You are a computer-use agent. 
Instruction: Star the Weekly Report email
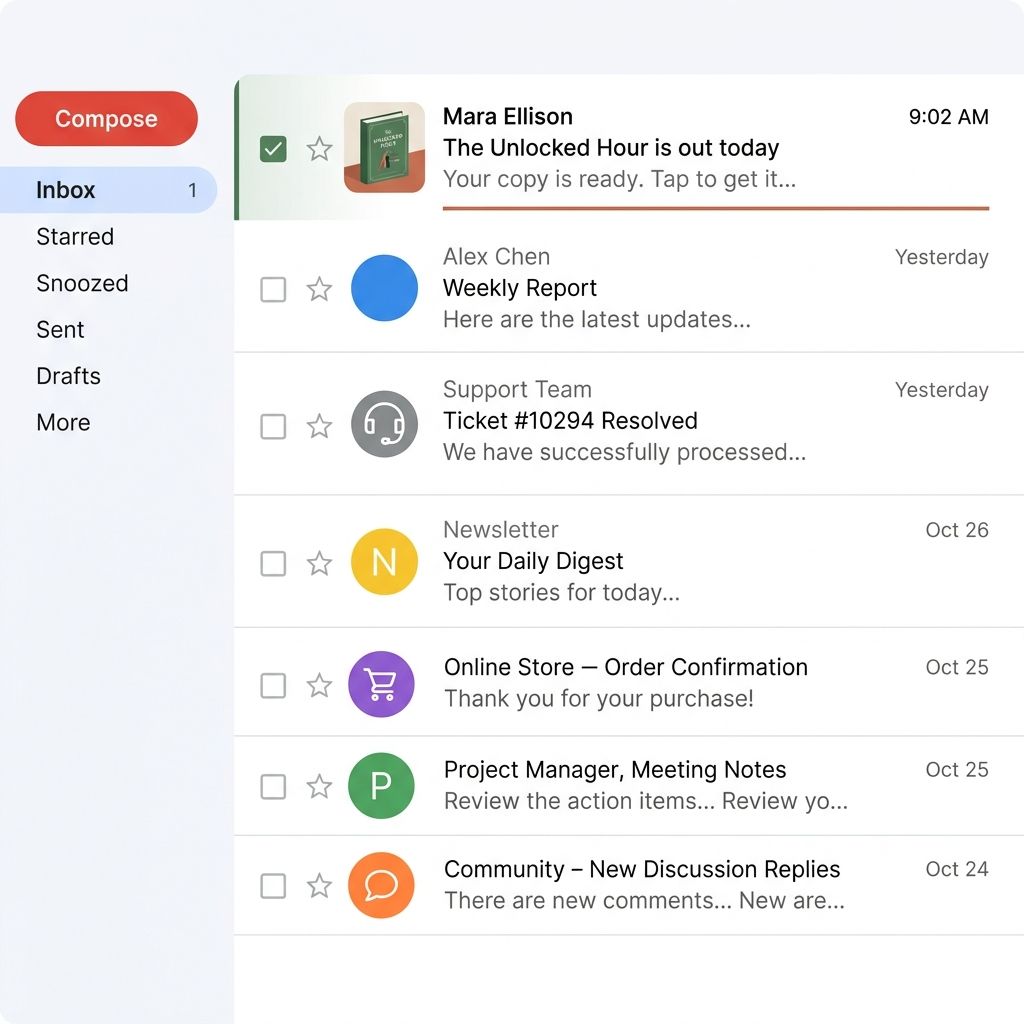(x=319, y=289)
